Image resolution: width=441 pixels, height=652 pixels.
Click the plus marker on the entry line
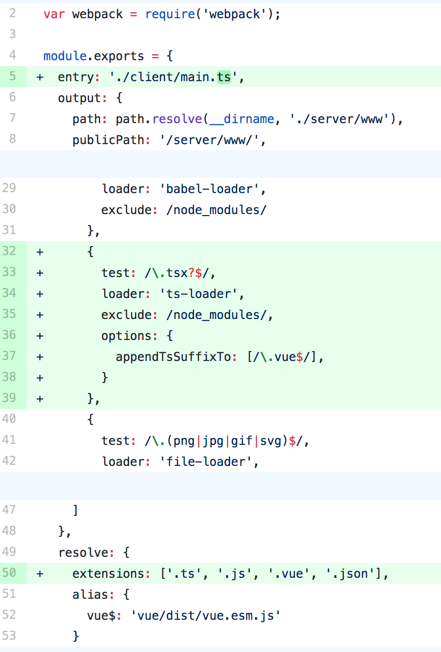[x=40, y=77]
